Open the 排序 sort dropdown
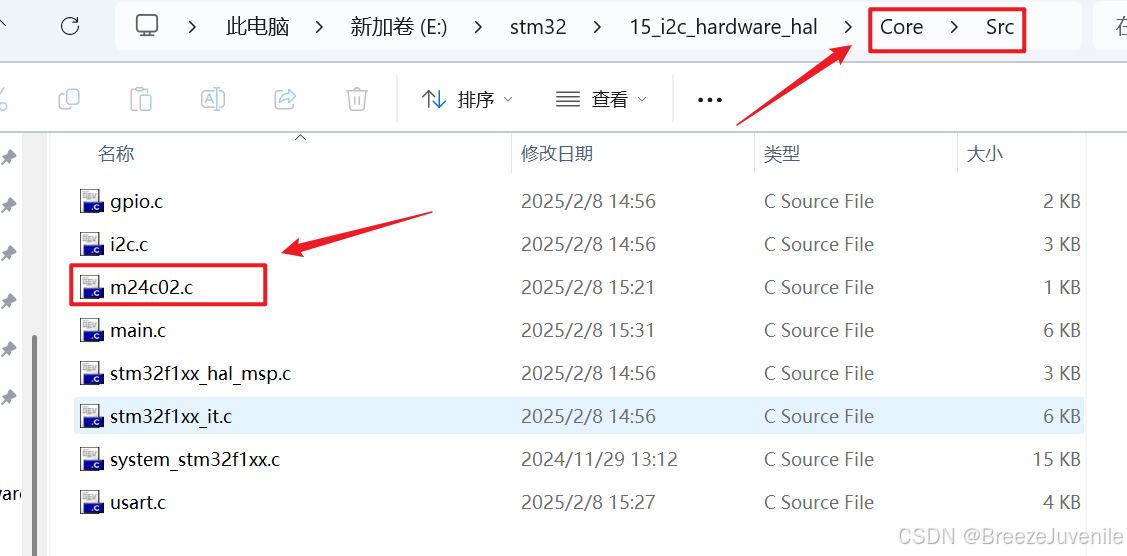This screenshot has width=1127, height=556. pos(467,99)
